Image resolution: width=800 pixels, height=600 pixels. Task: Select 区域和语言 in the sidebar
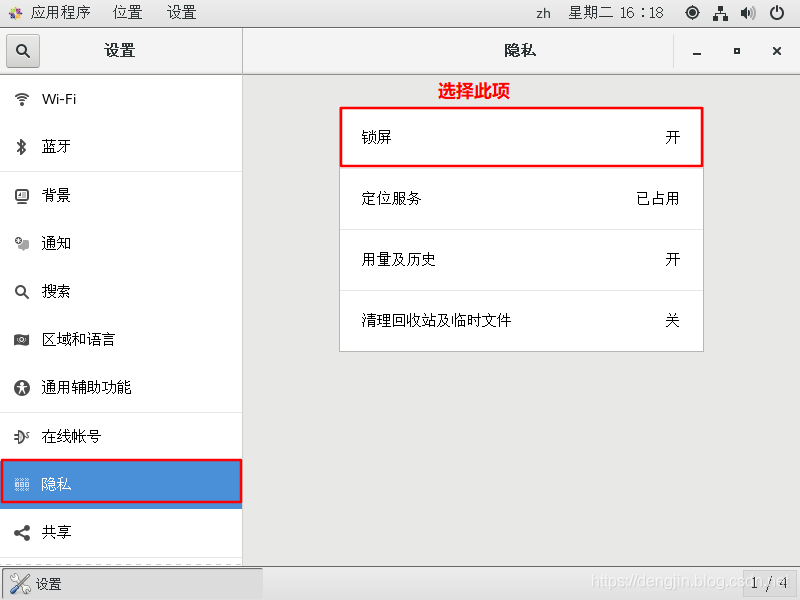click(121, 340)
